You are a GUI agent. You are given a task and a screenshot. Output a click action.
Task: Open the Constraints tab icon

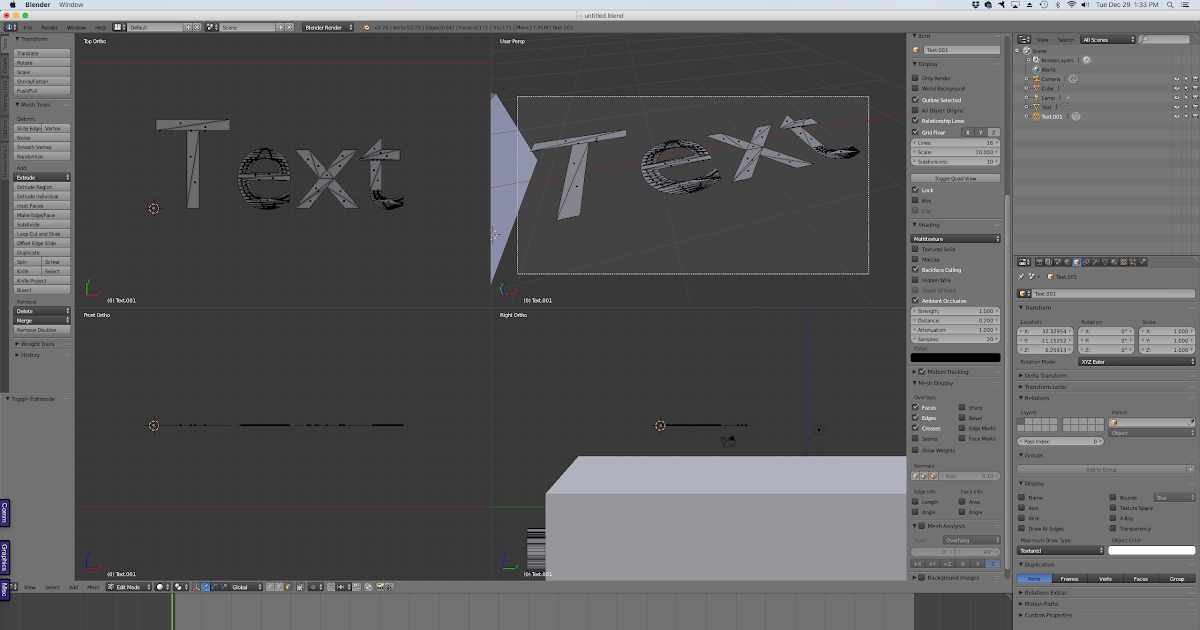coord(1086,262)
